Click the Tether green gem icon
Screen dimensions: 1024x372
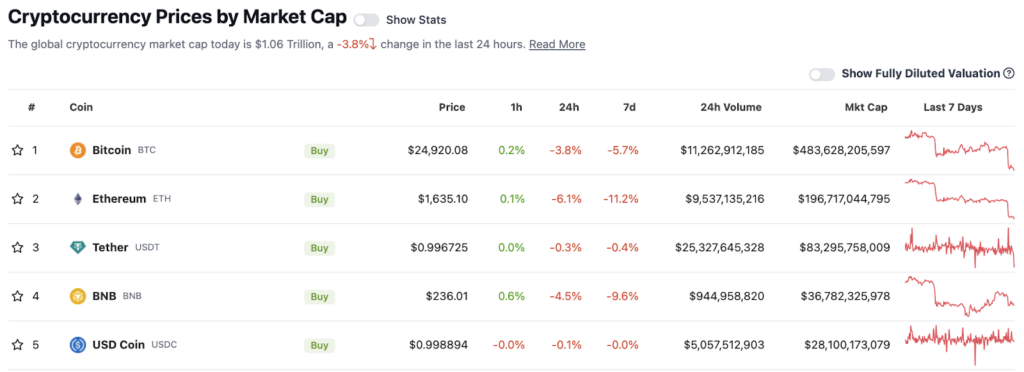78,248
